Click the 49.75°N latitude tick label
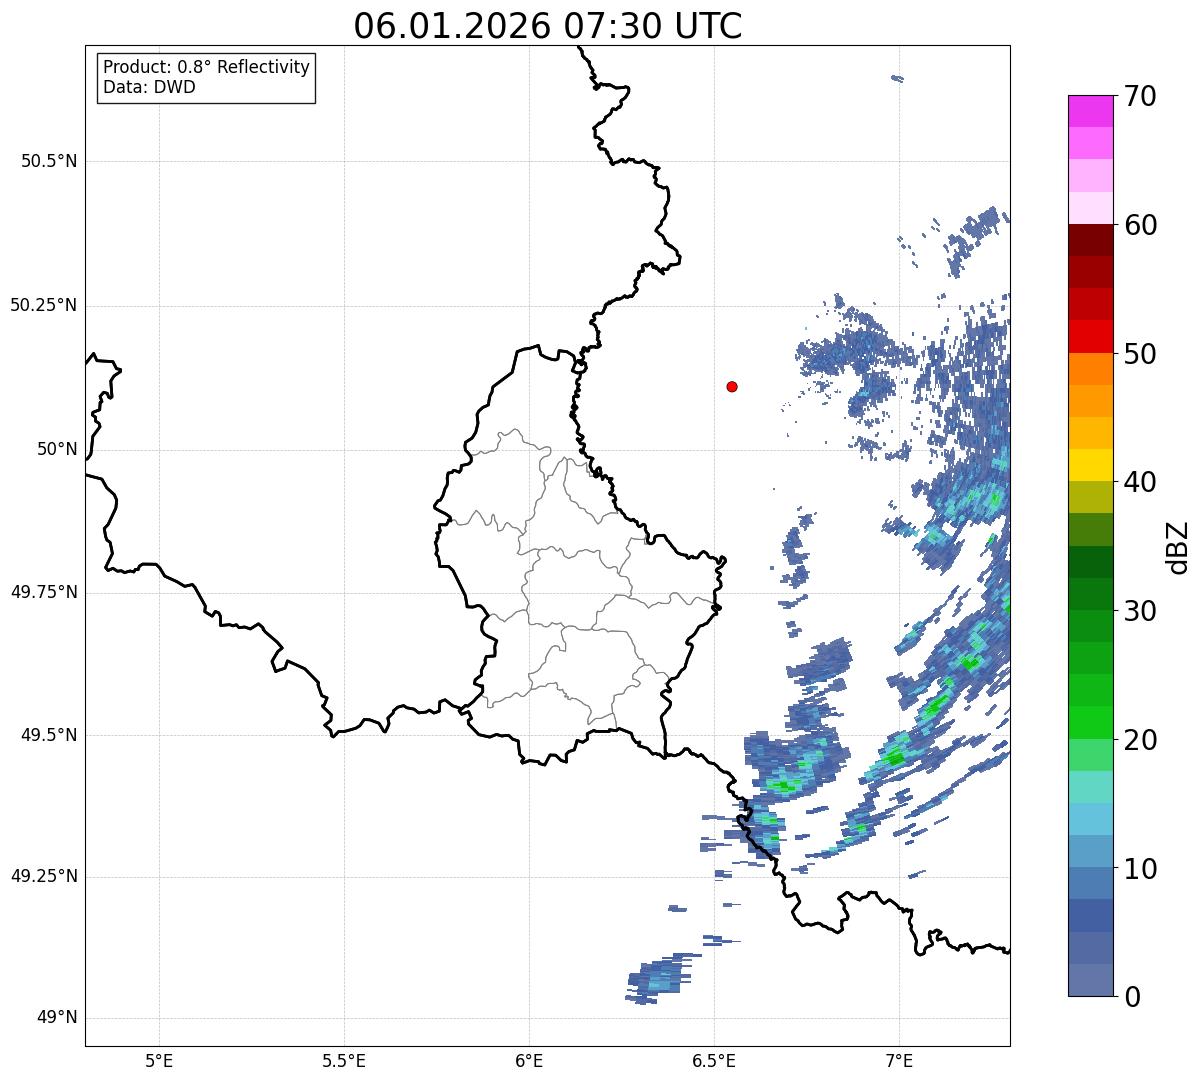Viewport: 1202px width, 1081px height. [44, 592]
